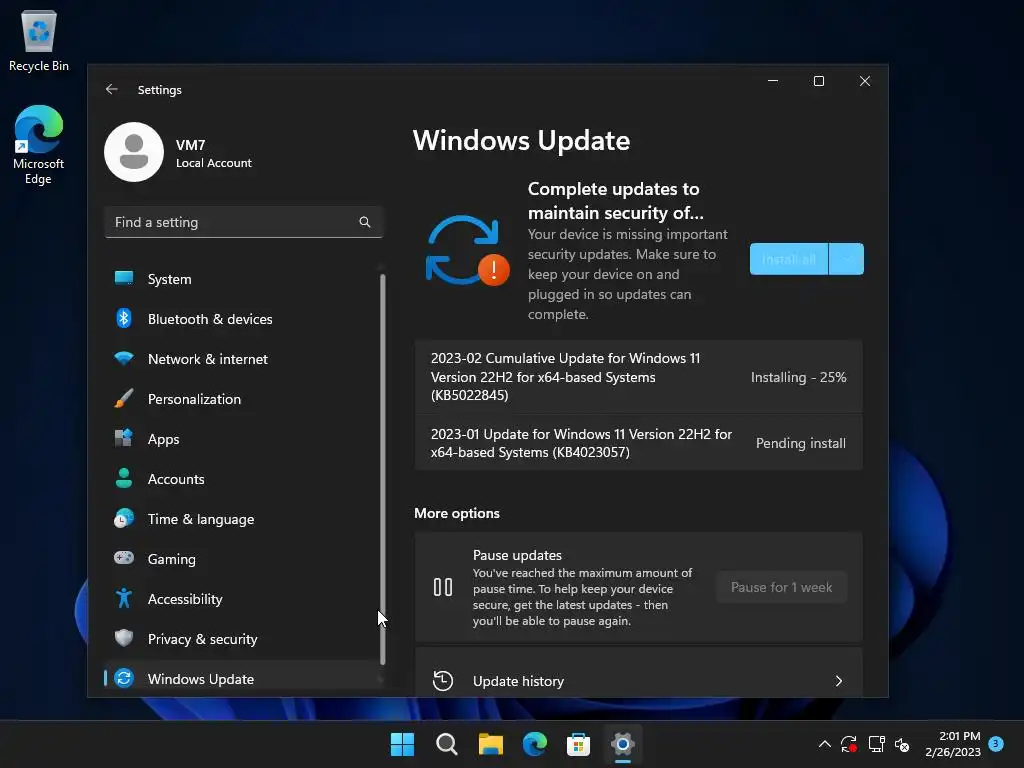Click the Accounts person icon in sidebar
1024x768 pixels.
click(x=123, y=478)
